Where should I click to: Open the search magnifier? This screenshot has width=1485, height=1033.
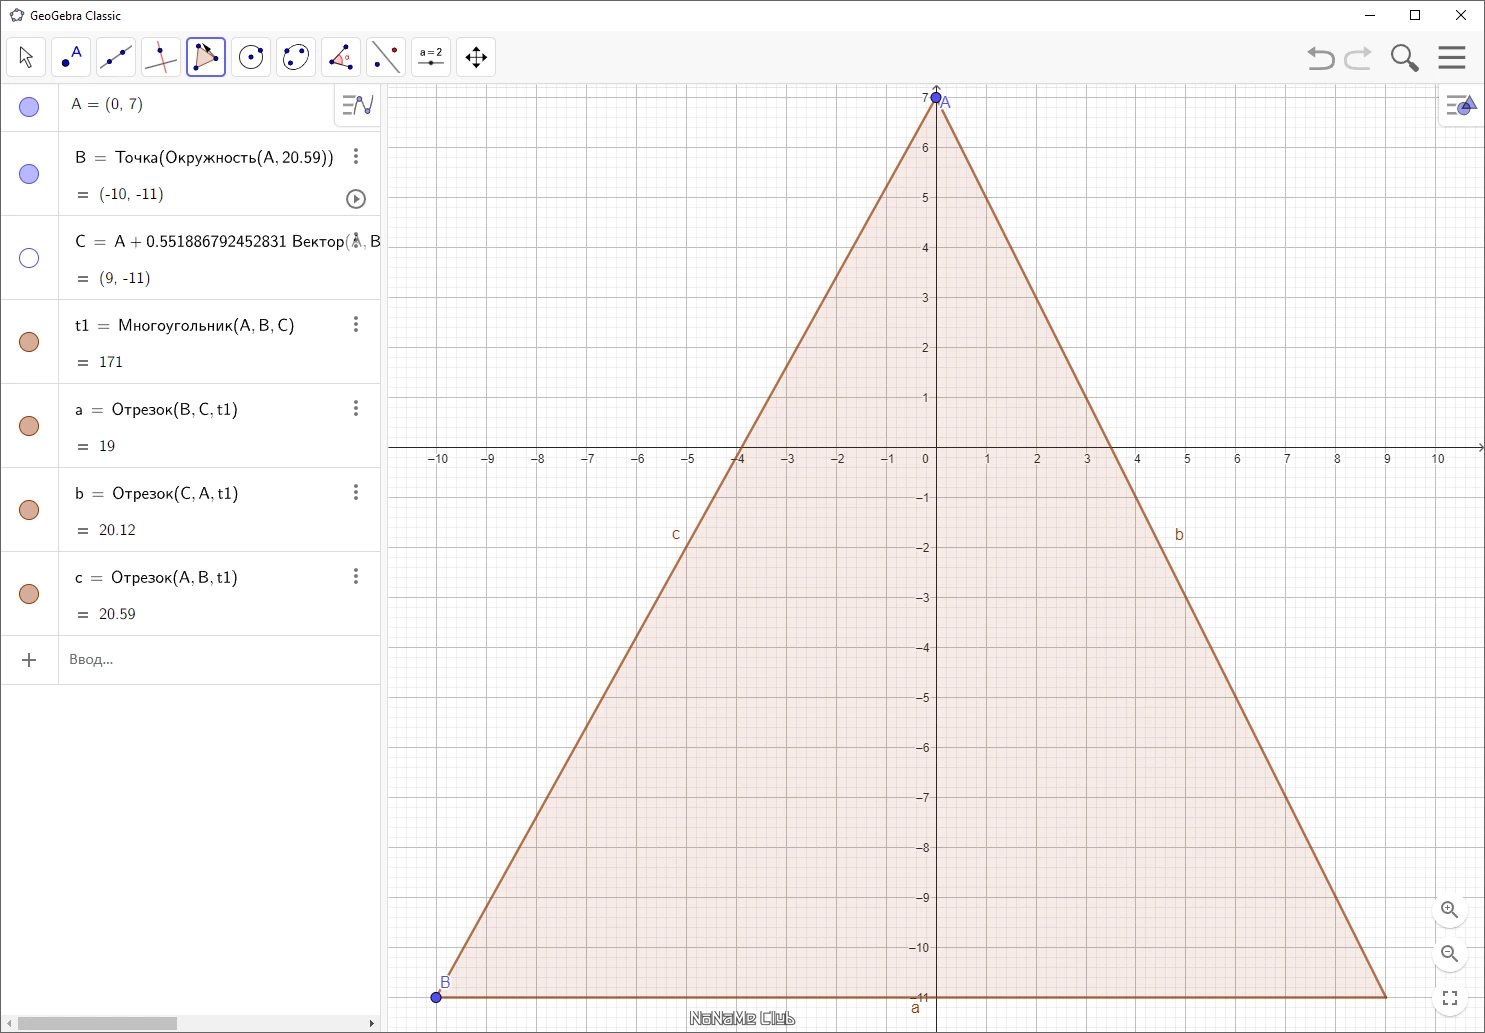click(1405, 58)
